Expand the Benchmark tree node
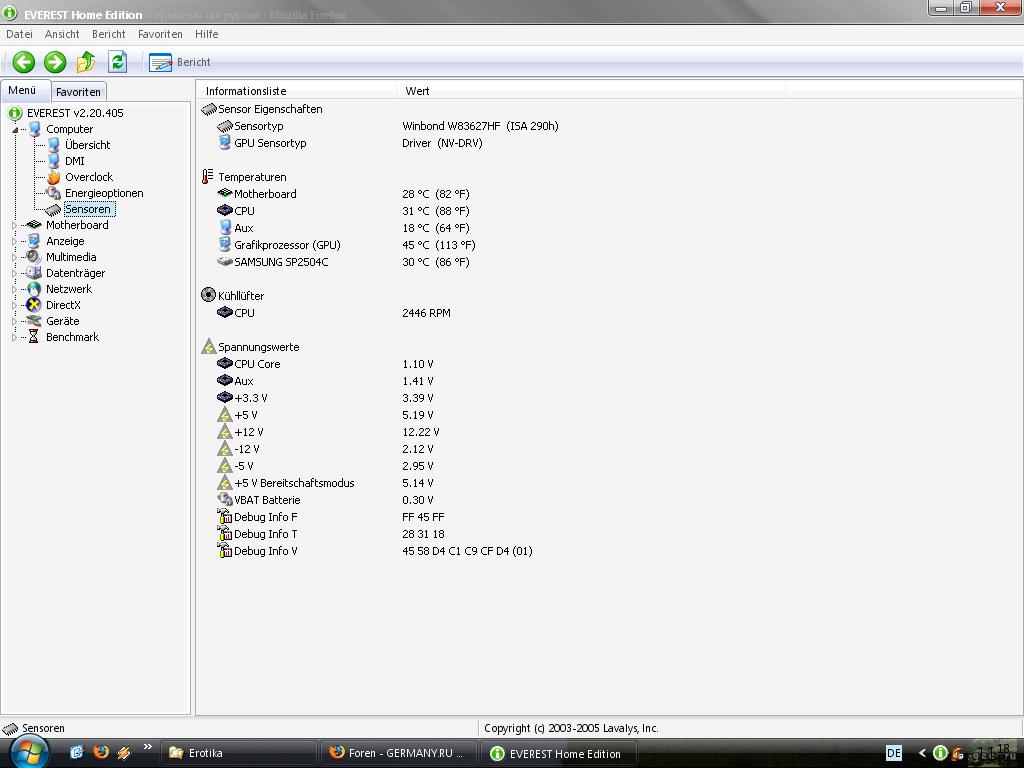 click(x=14, y=337)
